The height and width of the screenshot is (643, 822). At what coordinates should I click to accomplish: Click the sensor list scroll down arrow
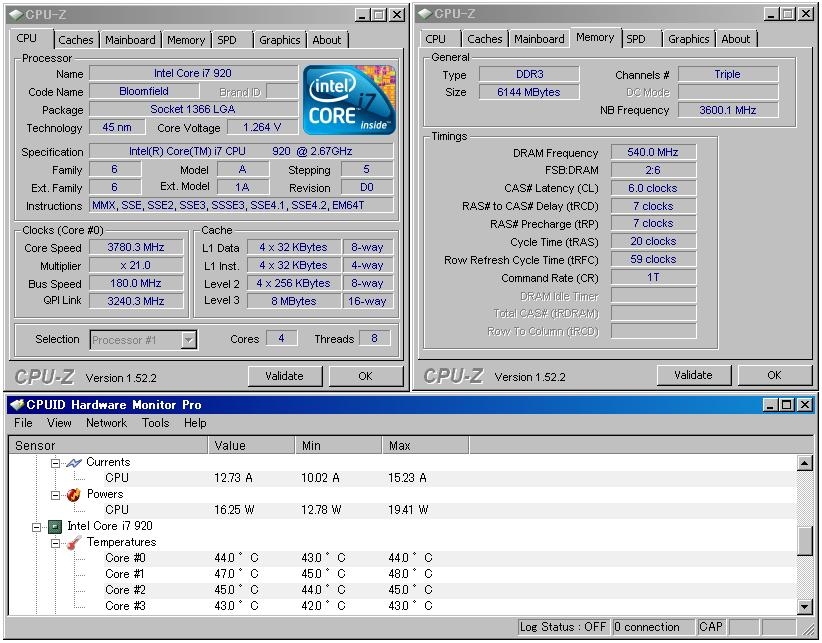[x=805, y=606]
